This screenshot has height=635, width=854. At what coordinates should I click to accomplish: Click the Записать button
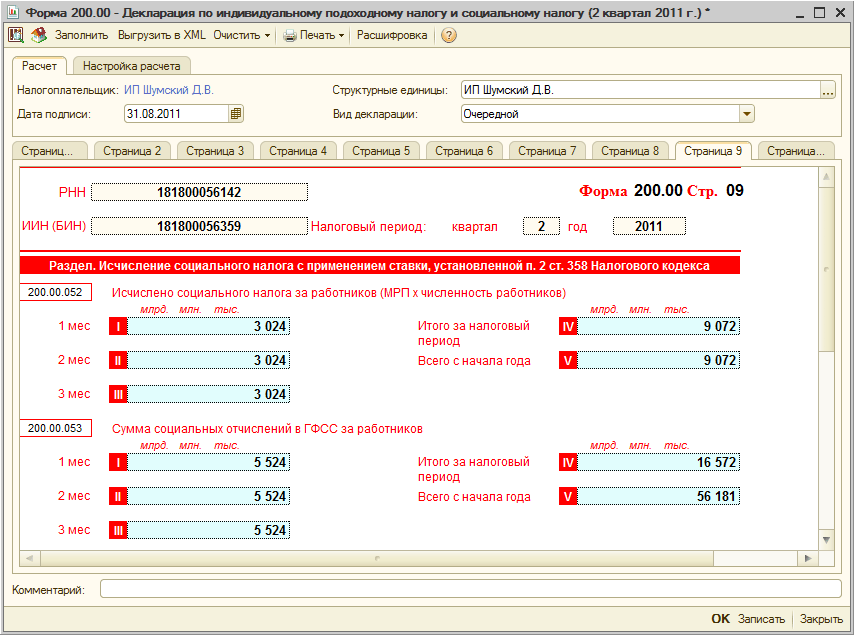tap(761, 619)
